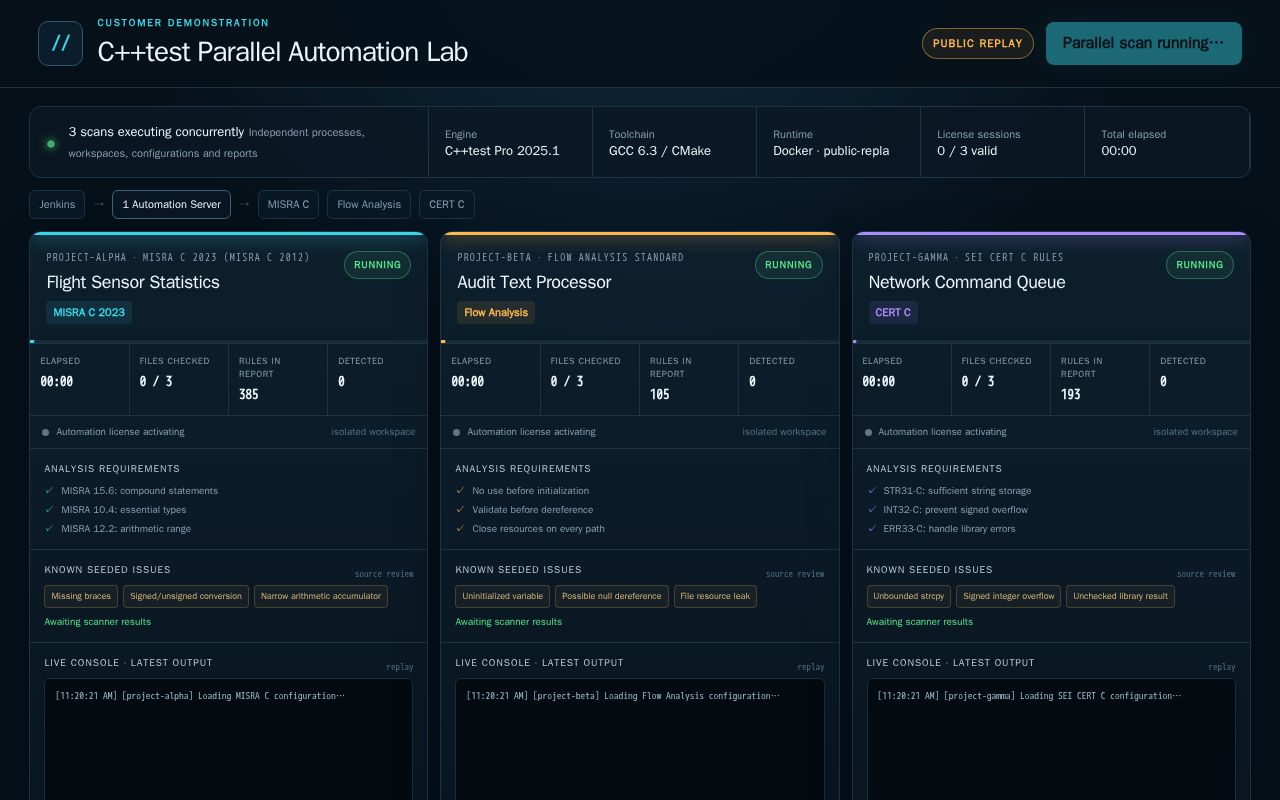Click the Project-Gamma progress bar
1280x800 pixels.
[1051, 342]
